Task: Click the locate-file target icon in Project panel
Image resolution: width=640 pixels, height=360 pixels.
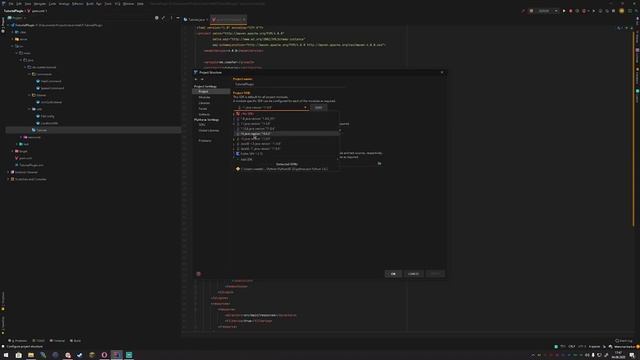Action: point(157,18)
